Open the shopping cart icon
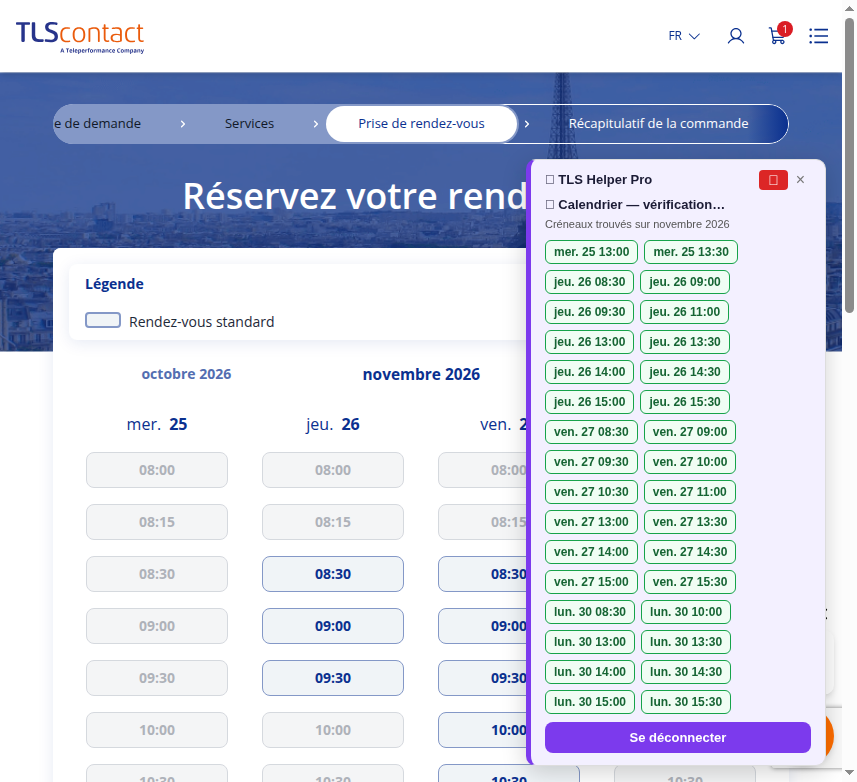The height and width of the screenshot is (782, 857). tap(778, 34)
